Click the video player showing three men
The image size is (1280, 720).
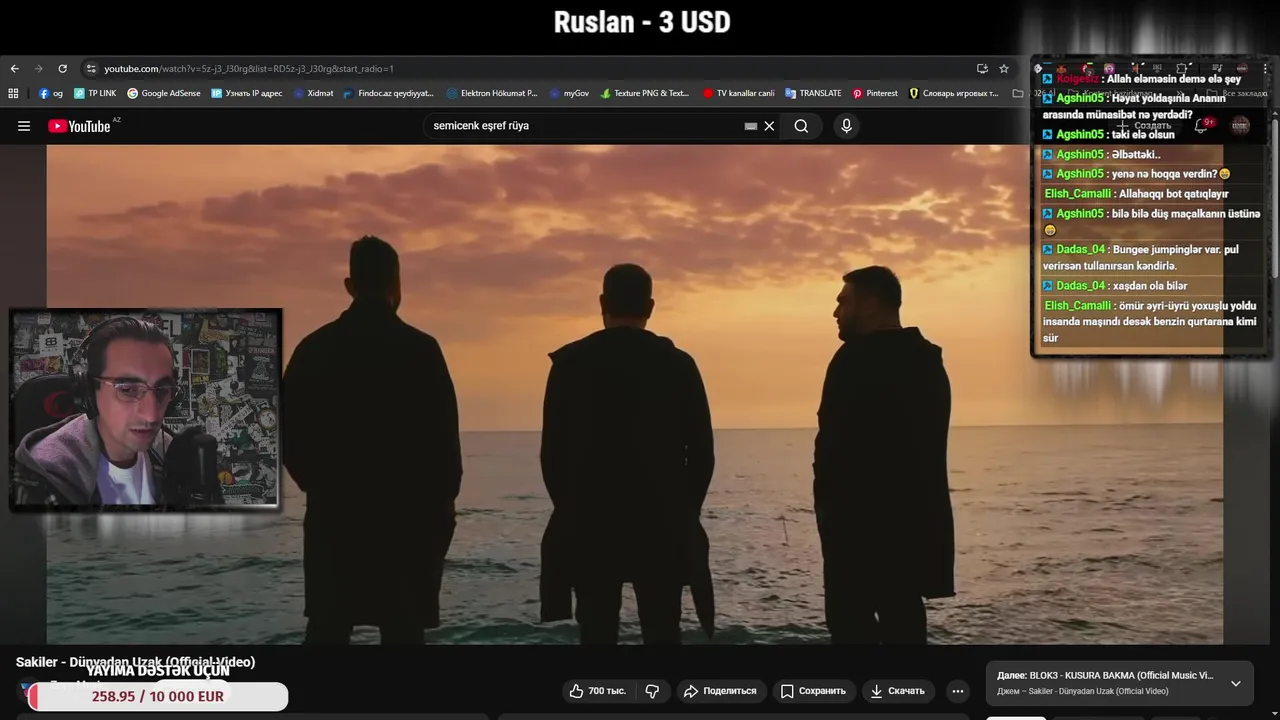coord(634,394)
